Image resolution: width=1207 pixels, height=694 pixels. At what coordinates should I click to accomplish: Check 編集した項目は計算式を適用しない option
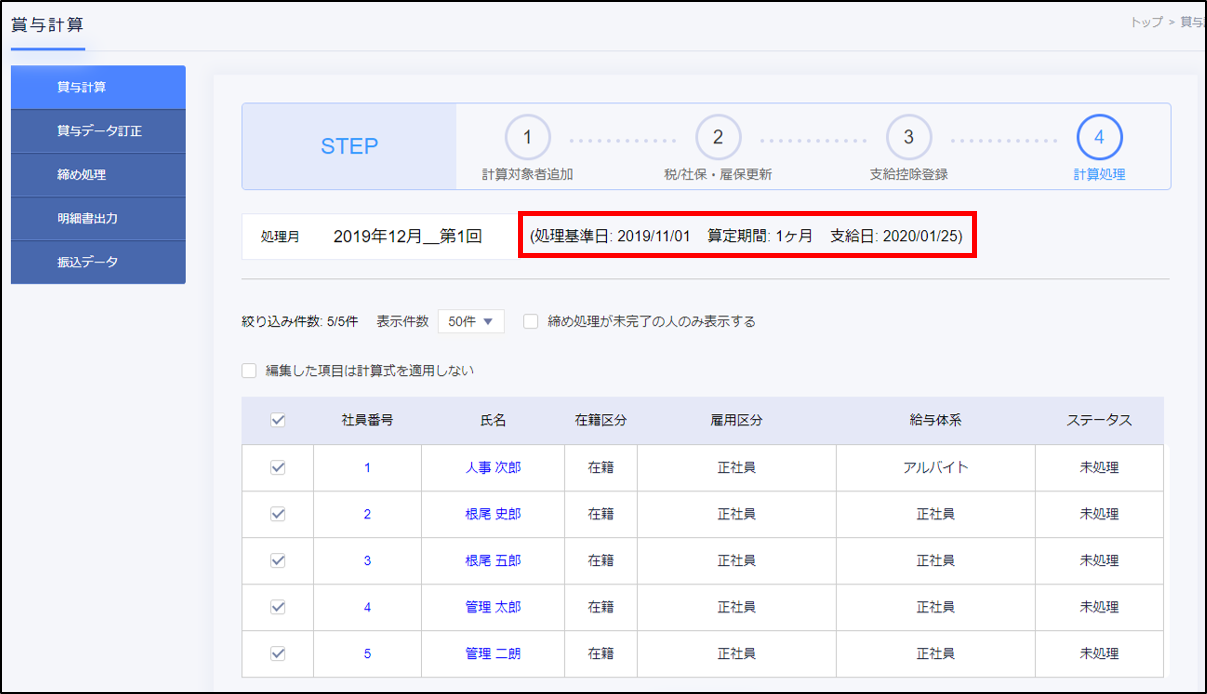[x=250, y=371]
